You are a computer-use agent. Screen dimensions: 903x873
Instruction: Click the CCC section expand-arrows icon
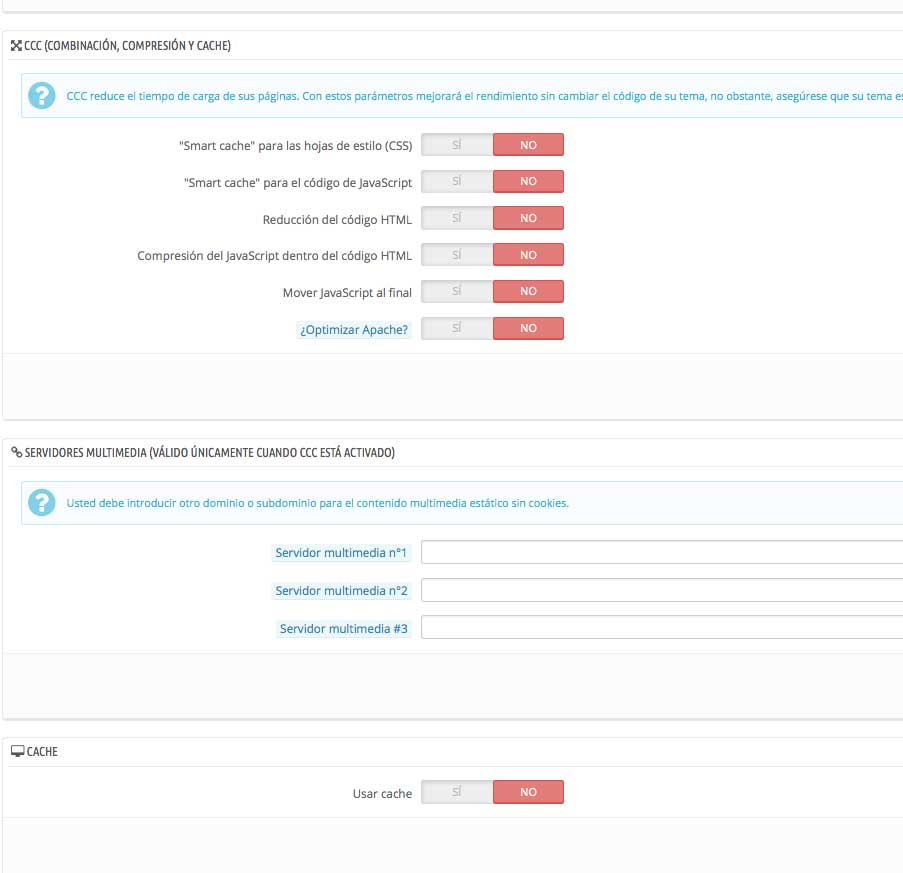click(16, 45)
